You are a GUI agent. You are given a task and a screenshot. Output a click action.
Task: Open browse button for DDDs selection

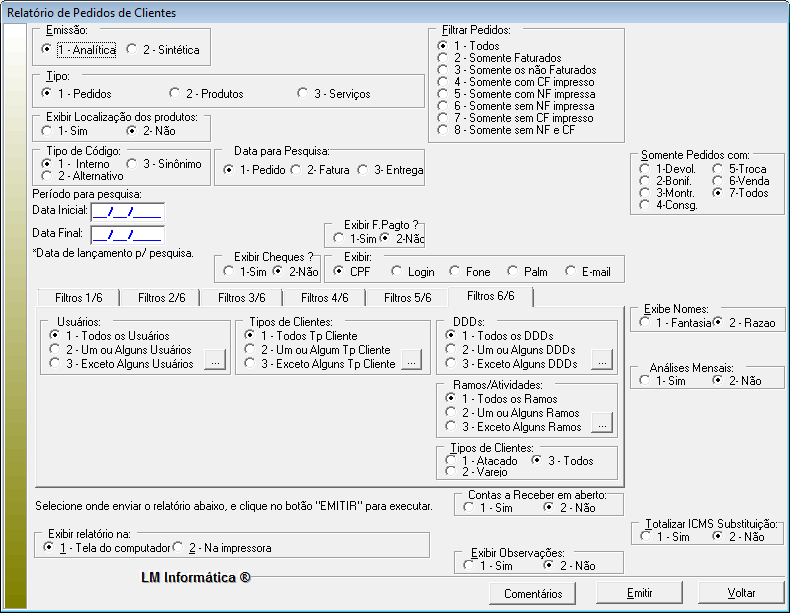click(x=600, y=359)
